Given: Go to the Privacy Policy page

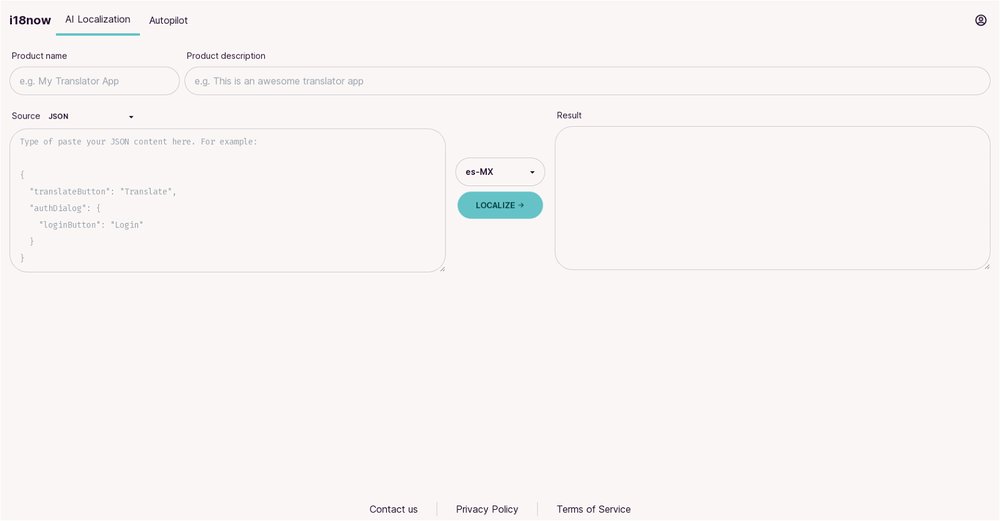Looking at the screenshot, I should (x=487, y=509).
